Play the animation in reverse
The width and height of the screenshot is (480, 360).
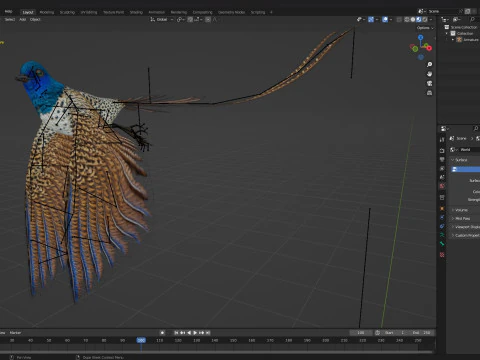point(189,333)
